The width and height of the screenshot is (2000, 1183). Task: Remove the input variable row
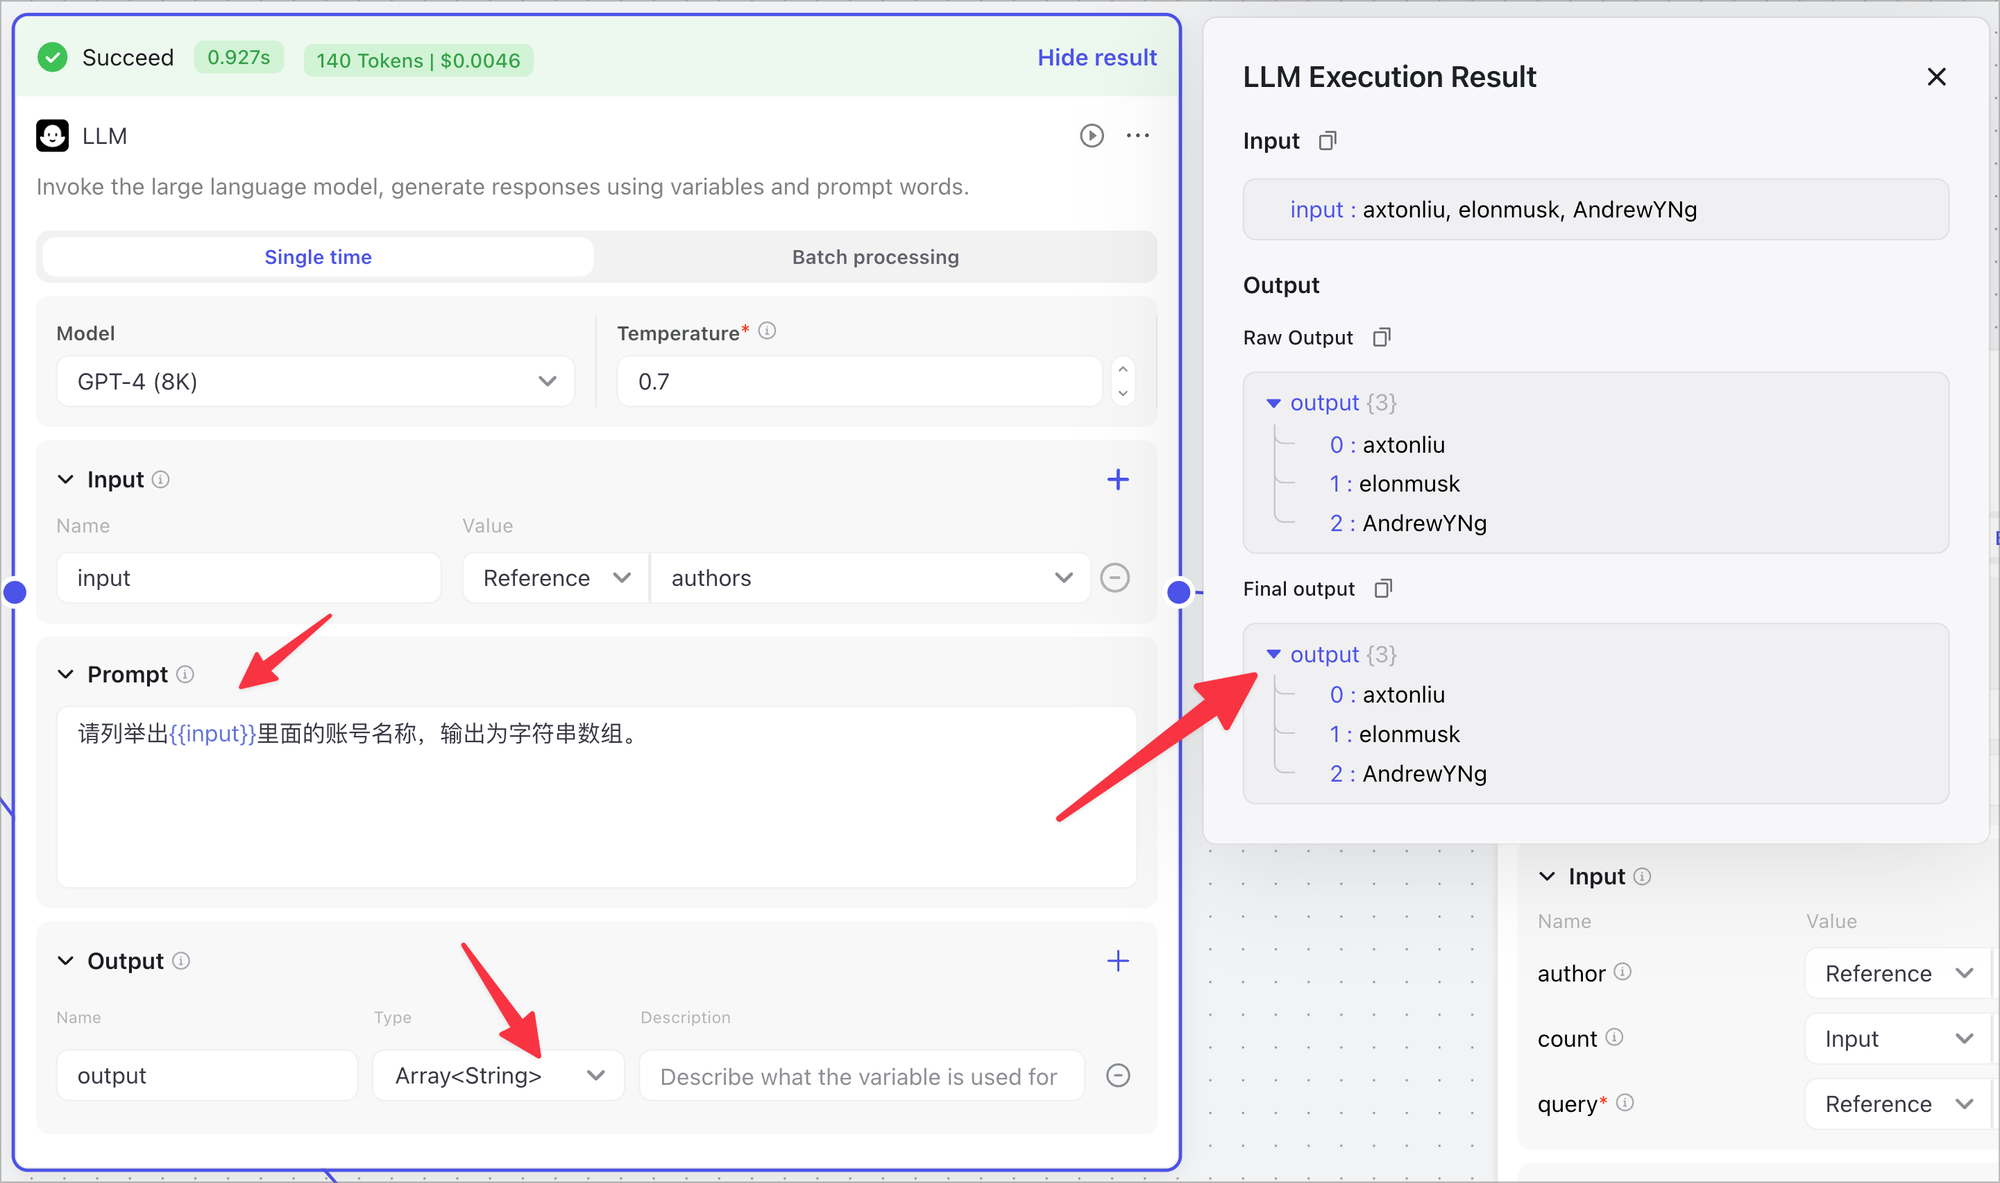[1115, 578]
